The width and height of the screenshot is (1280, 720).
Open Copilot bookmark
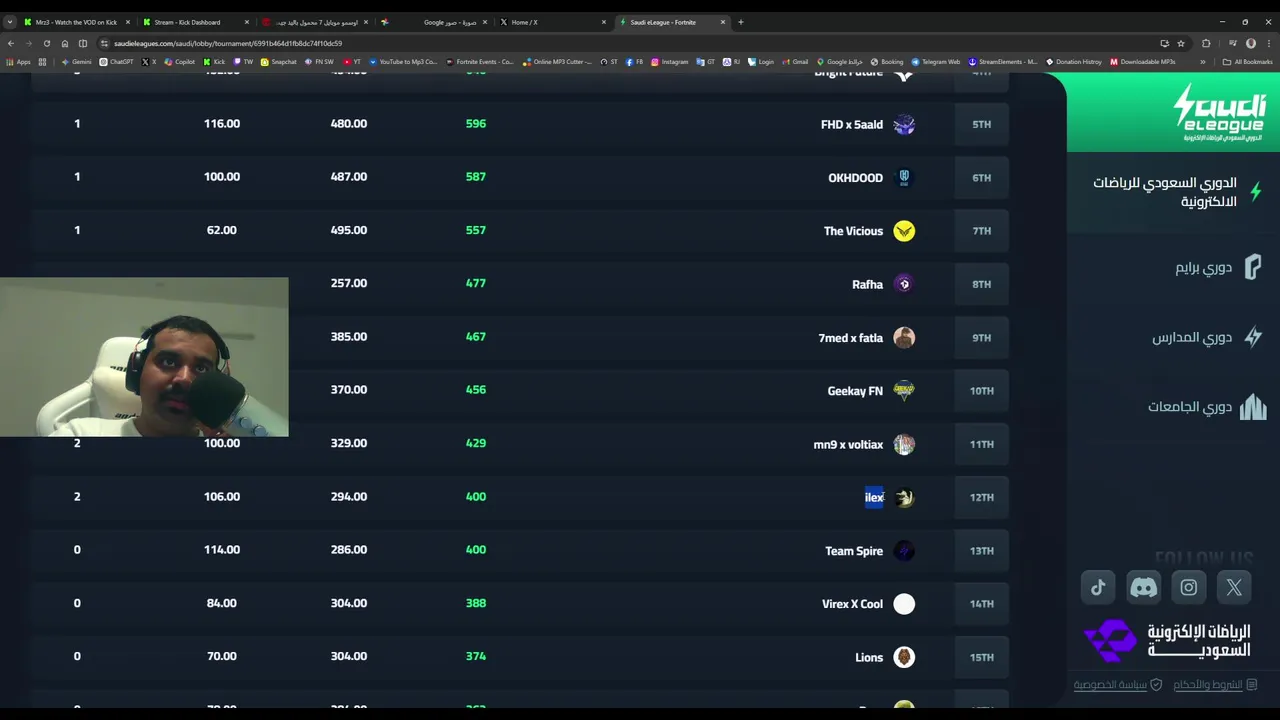[x=180, y=62]
